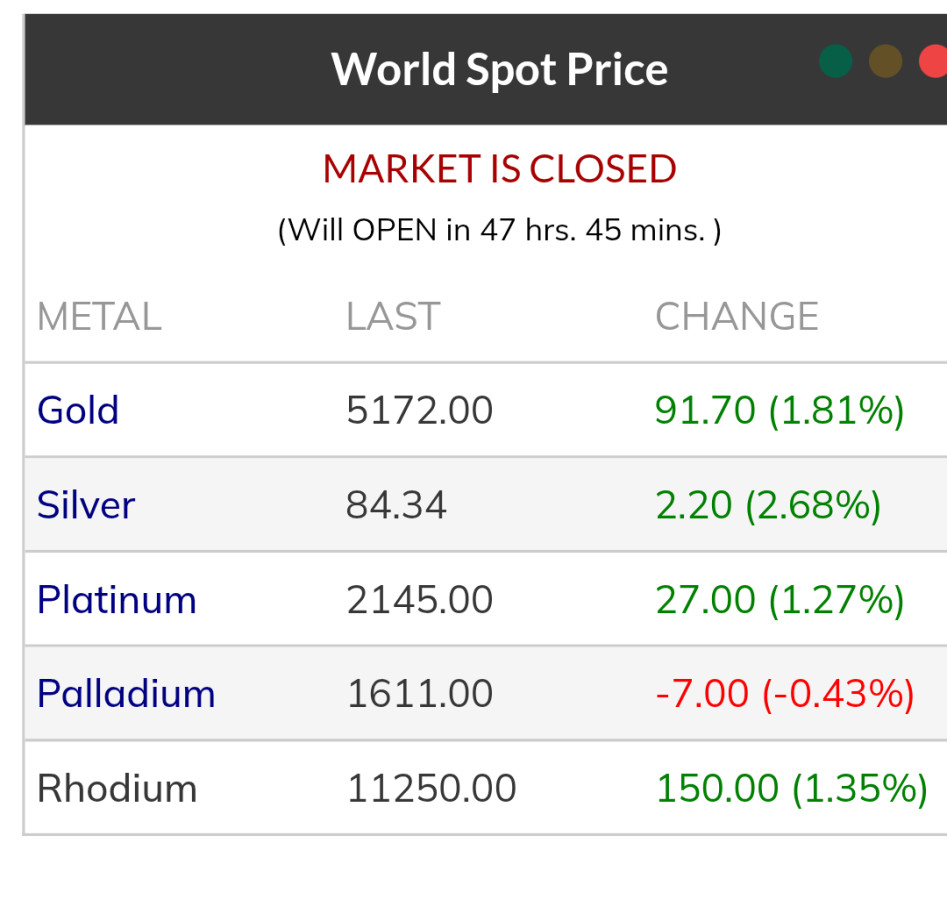The height and width of the screenshot is (900, 947).
Task: Click Platinum change value 27.00 (1.27%)
Action: (780, 600)
